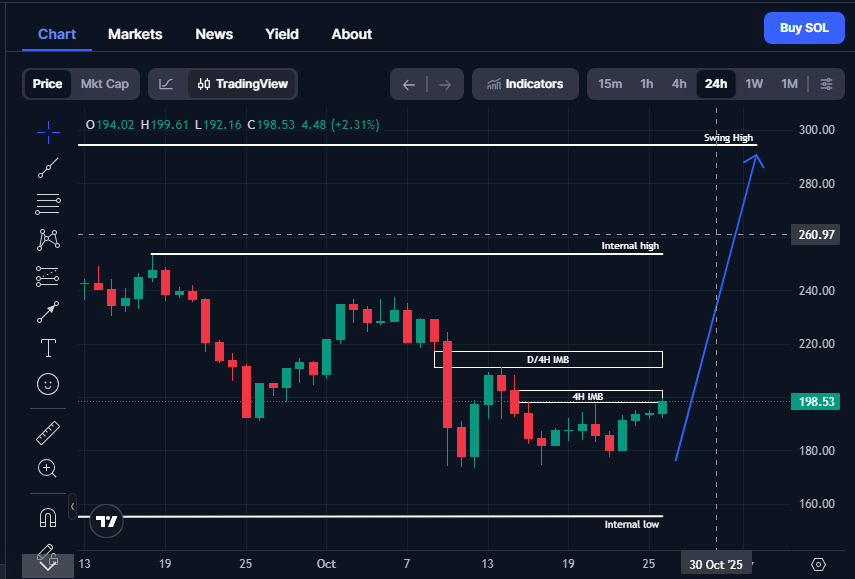855x579 pixels.
Task: Click the Buy SOL button
Action: [x=803, y=28]
